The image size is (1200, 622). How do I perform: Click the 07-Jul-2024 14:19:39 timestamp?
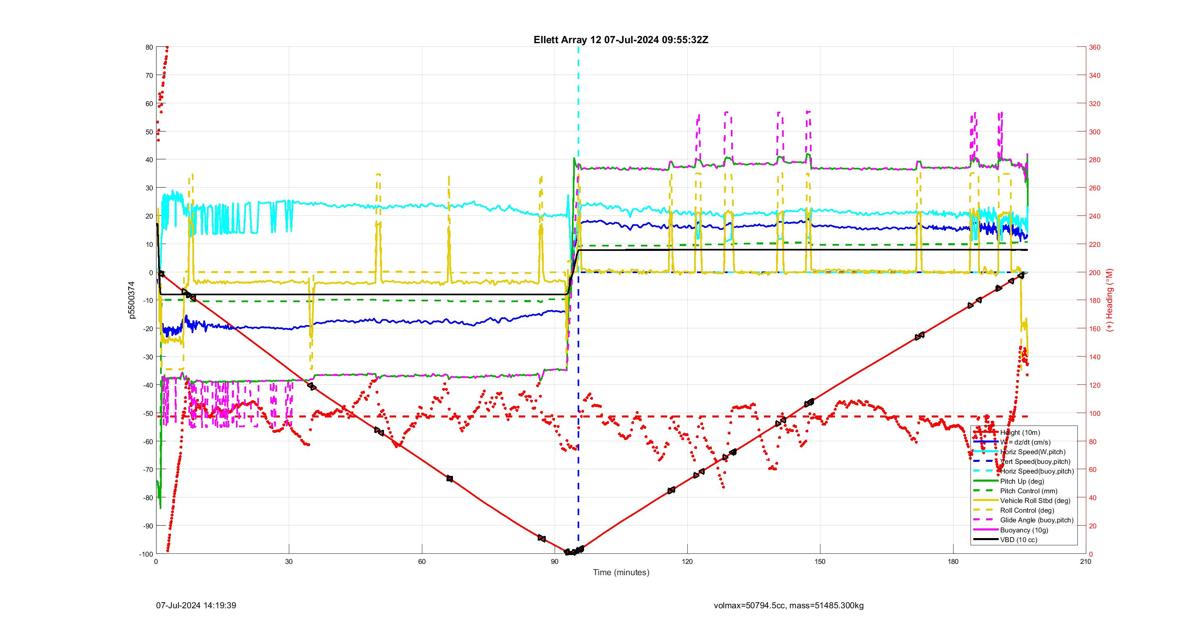(x=196, y=605)
